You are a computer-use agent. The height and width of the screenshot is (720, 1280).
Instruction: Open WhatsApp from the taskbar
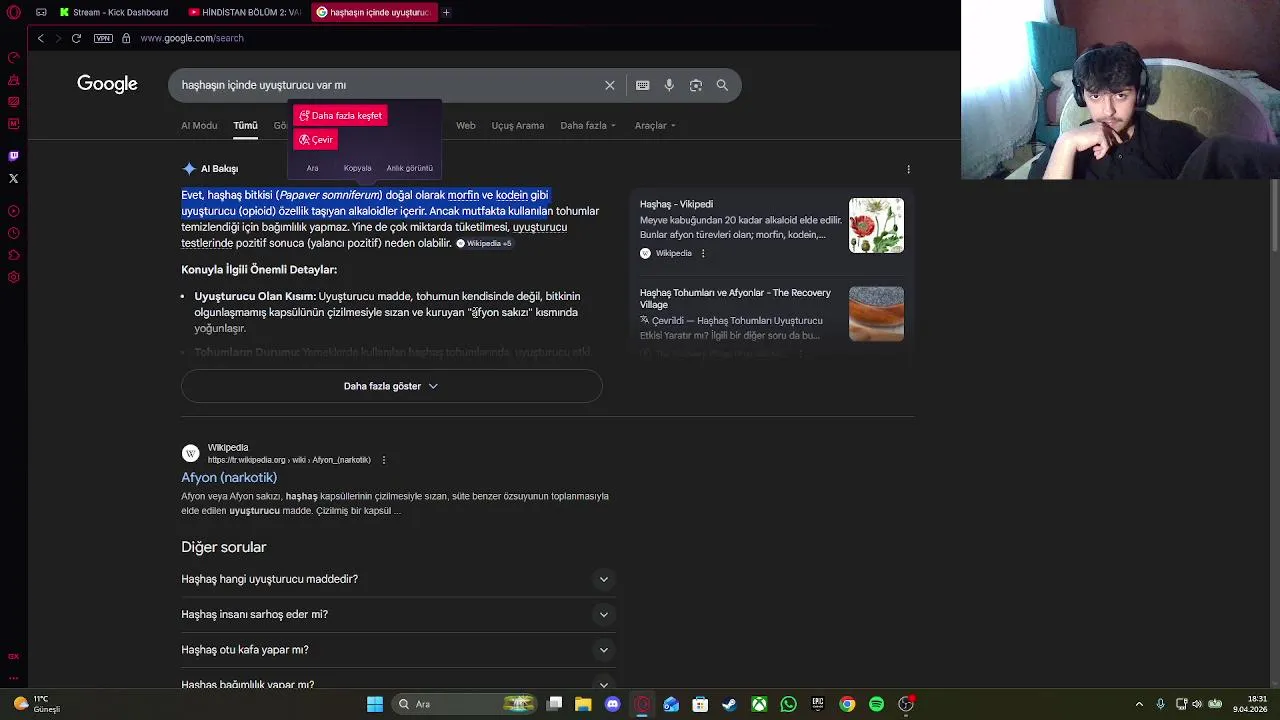point(788,704)
